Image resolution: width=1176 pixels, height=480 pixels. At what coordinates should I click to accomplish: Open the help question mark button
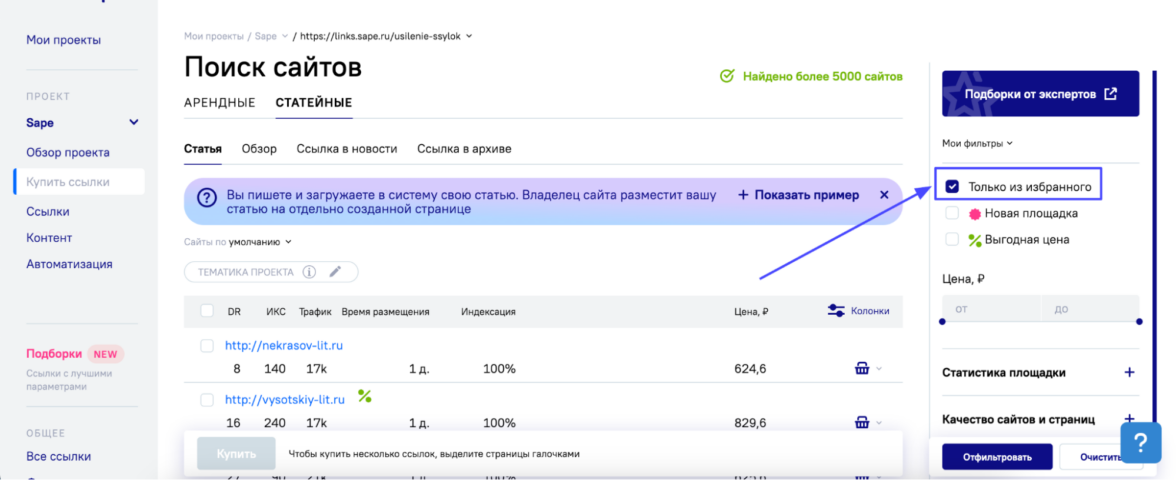(x=1140, y=442)
